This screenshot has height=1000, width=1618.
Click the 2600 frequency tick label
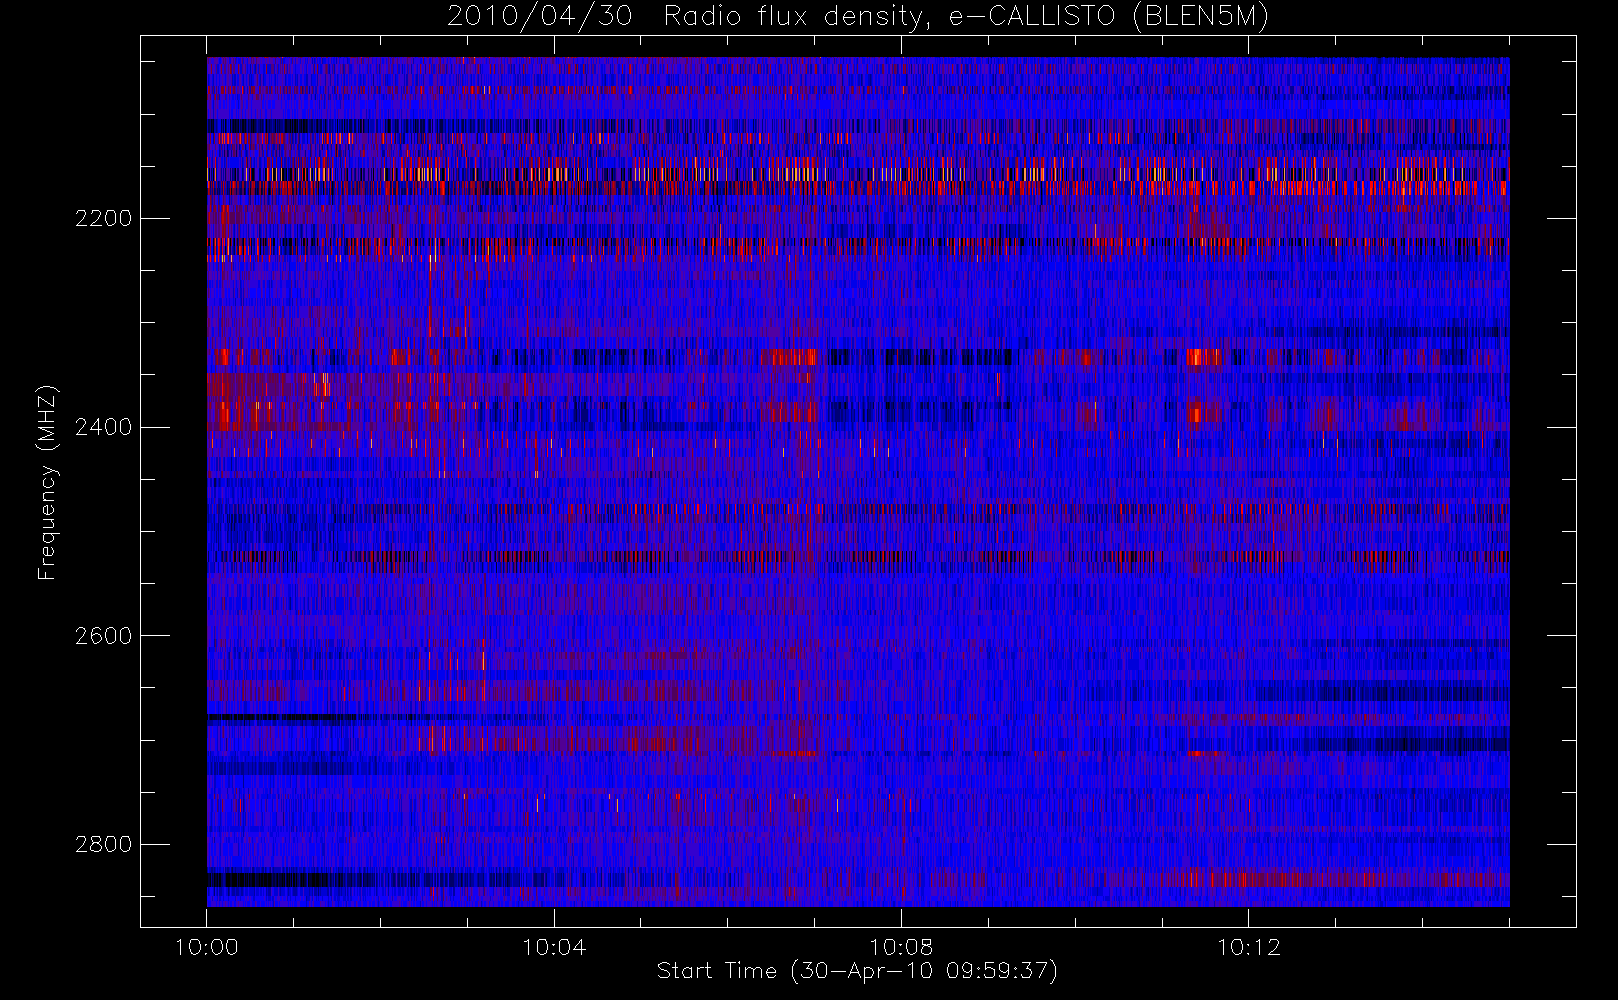103,637
